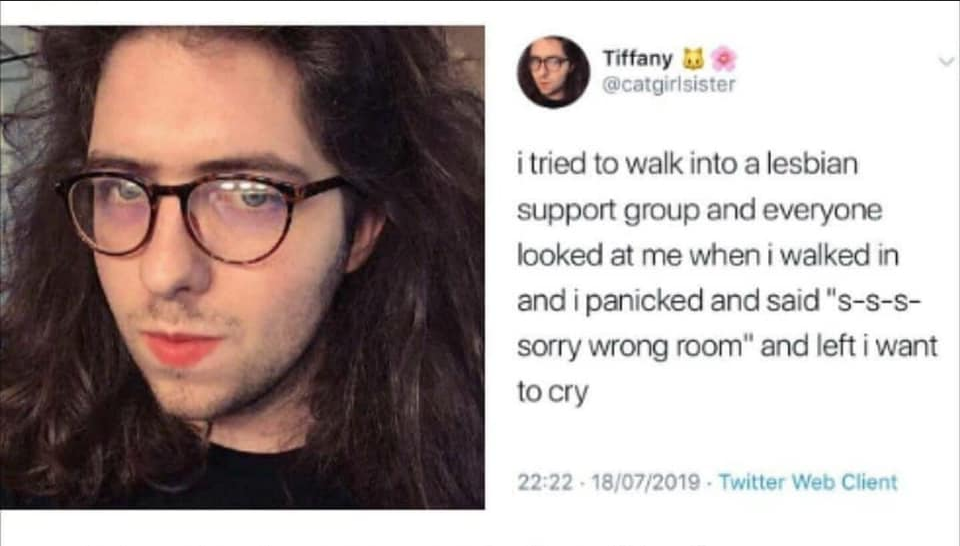The width and height of the screenshot is (960, 546).
Task: Click the quoted "s-s-s-" stutter text
Action: point(874,301)
